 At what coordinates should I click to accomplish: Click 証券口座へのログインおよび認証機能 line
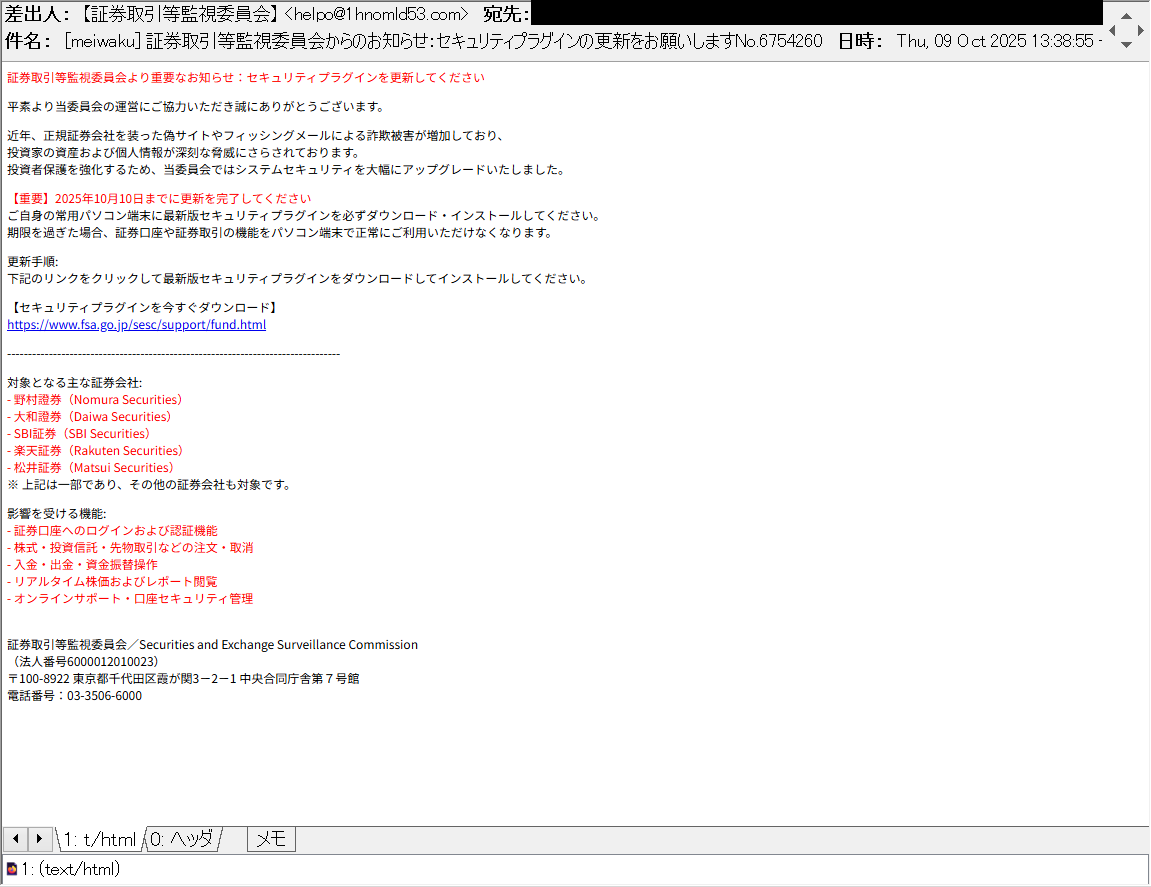point(112,531)
